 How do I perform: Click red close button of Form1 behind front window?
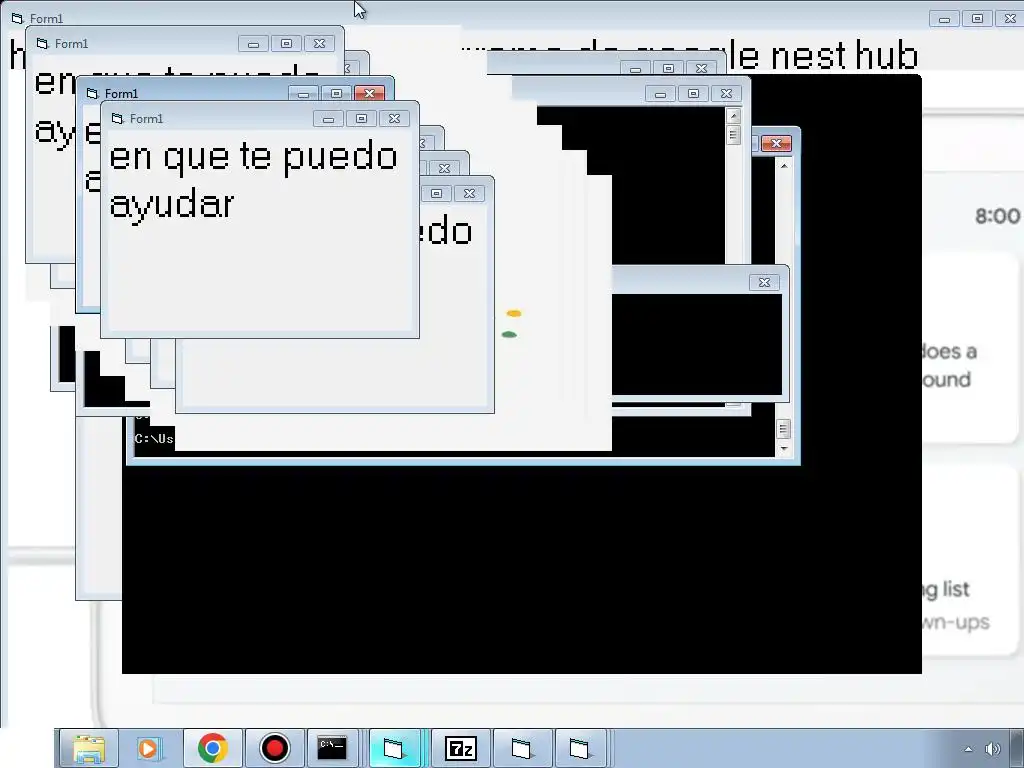pos(370,93)
